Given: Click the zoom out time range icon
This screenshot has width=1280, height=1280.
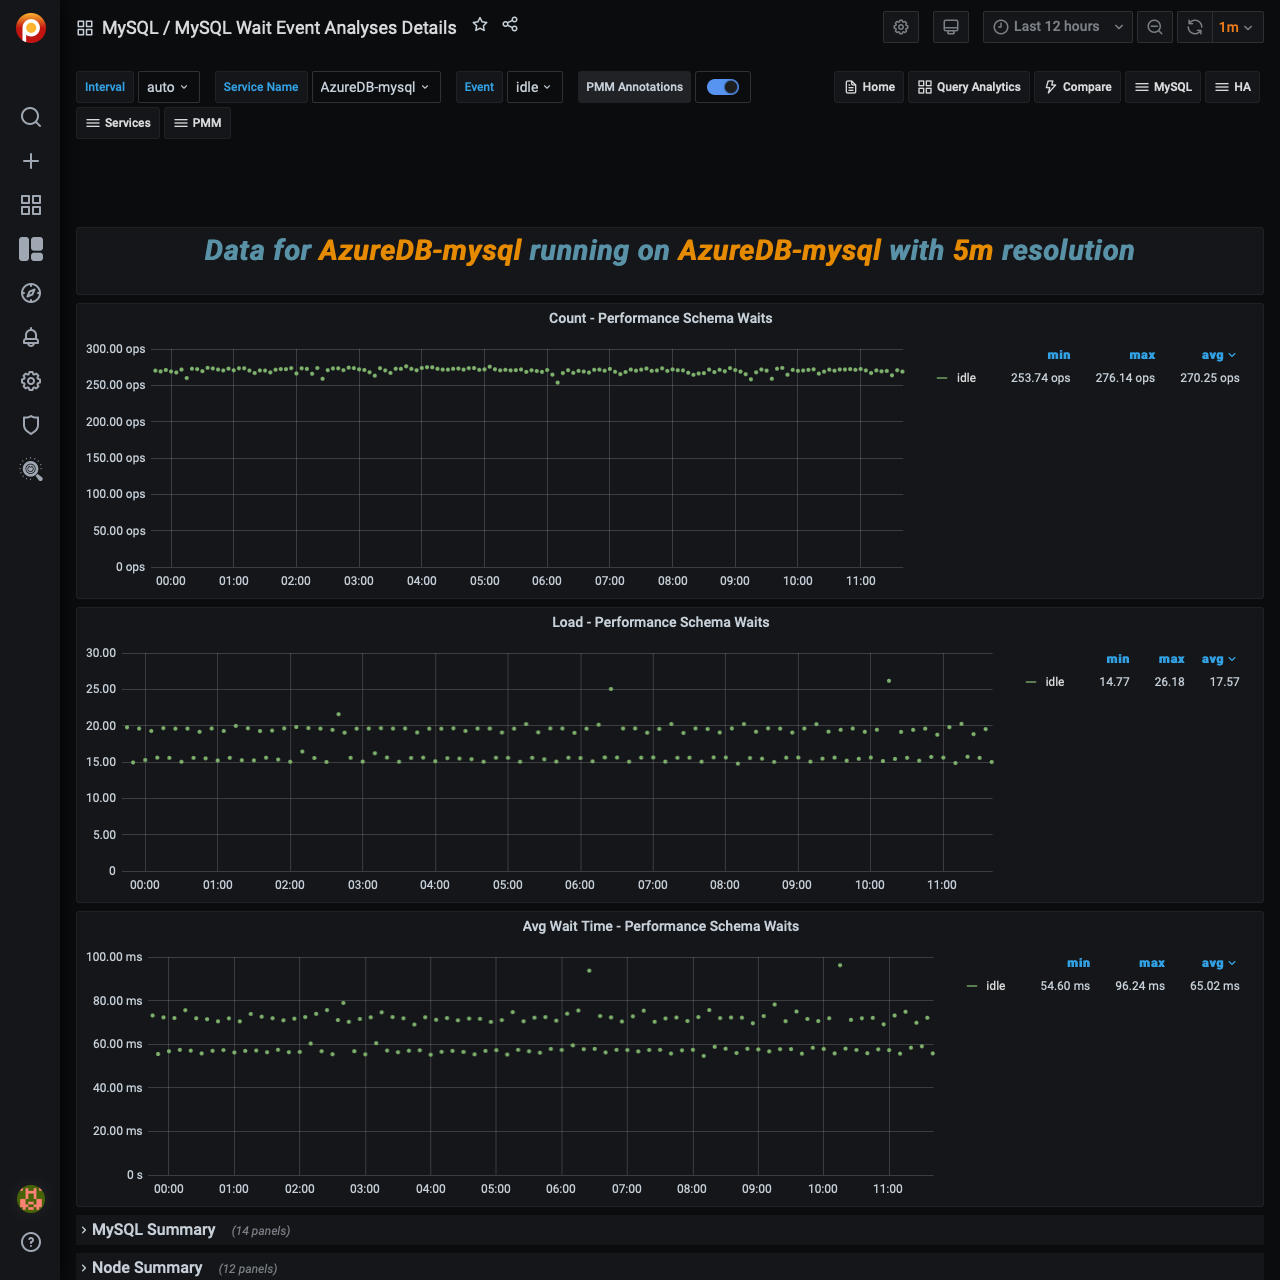Looking at the screenshot, I should pos(1155,27).
